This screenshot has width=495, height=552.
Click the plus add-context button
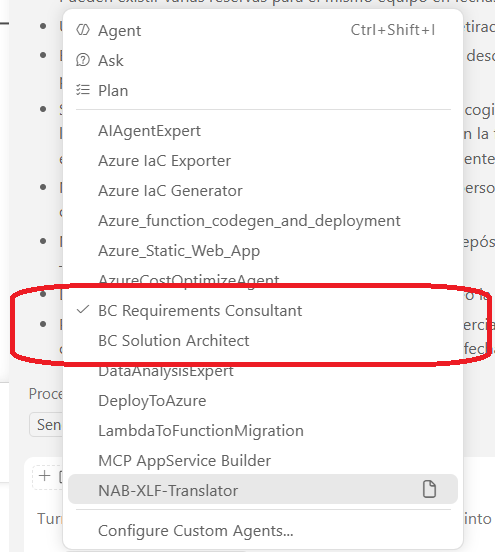coord(44,476)
